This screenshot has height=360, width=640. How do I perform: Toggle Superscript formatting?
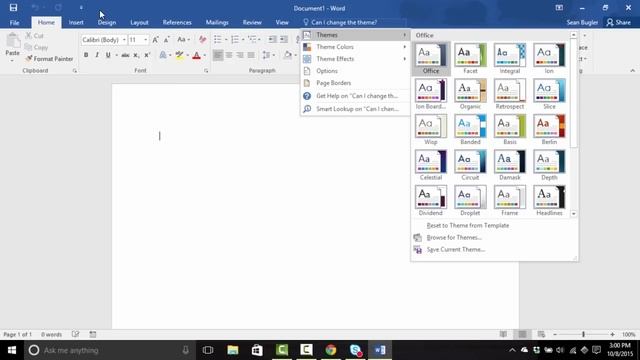pyautogui.click(x=147, y=55)
